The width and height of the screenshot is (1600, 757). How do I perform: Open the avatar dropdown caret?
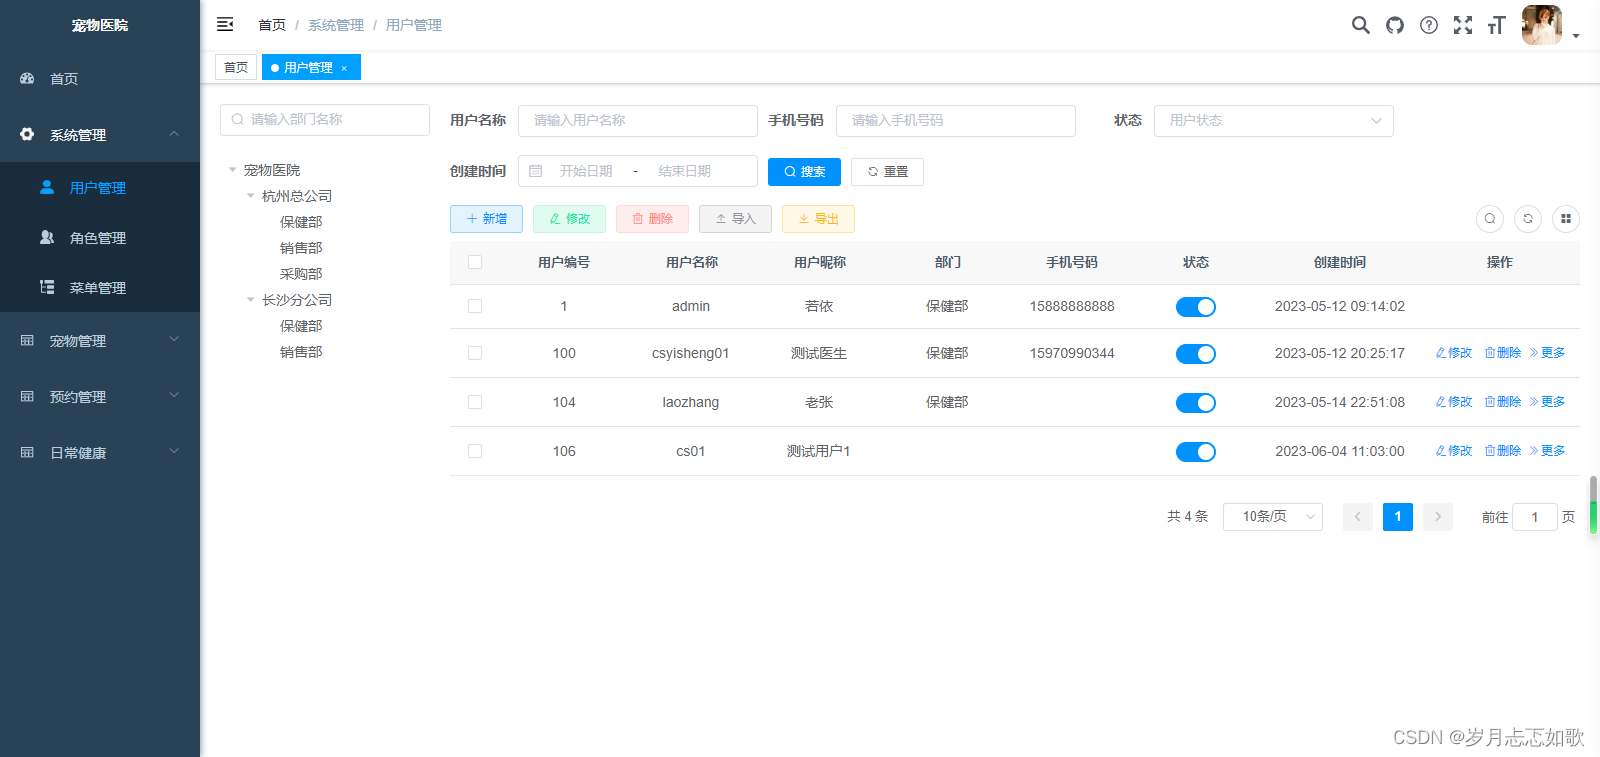coord(1576,36)
